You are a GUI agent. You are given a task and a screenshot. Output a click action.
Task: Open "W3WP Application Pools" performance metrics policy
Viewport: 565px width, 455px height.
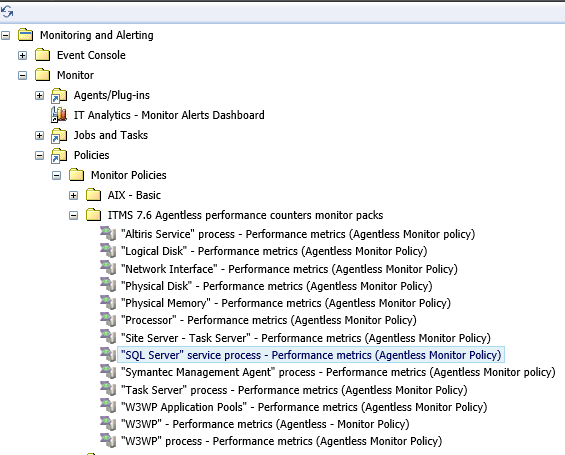(304, 407)
